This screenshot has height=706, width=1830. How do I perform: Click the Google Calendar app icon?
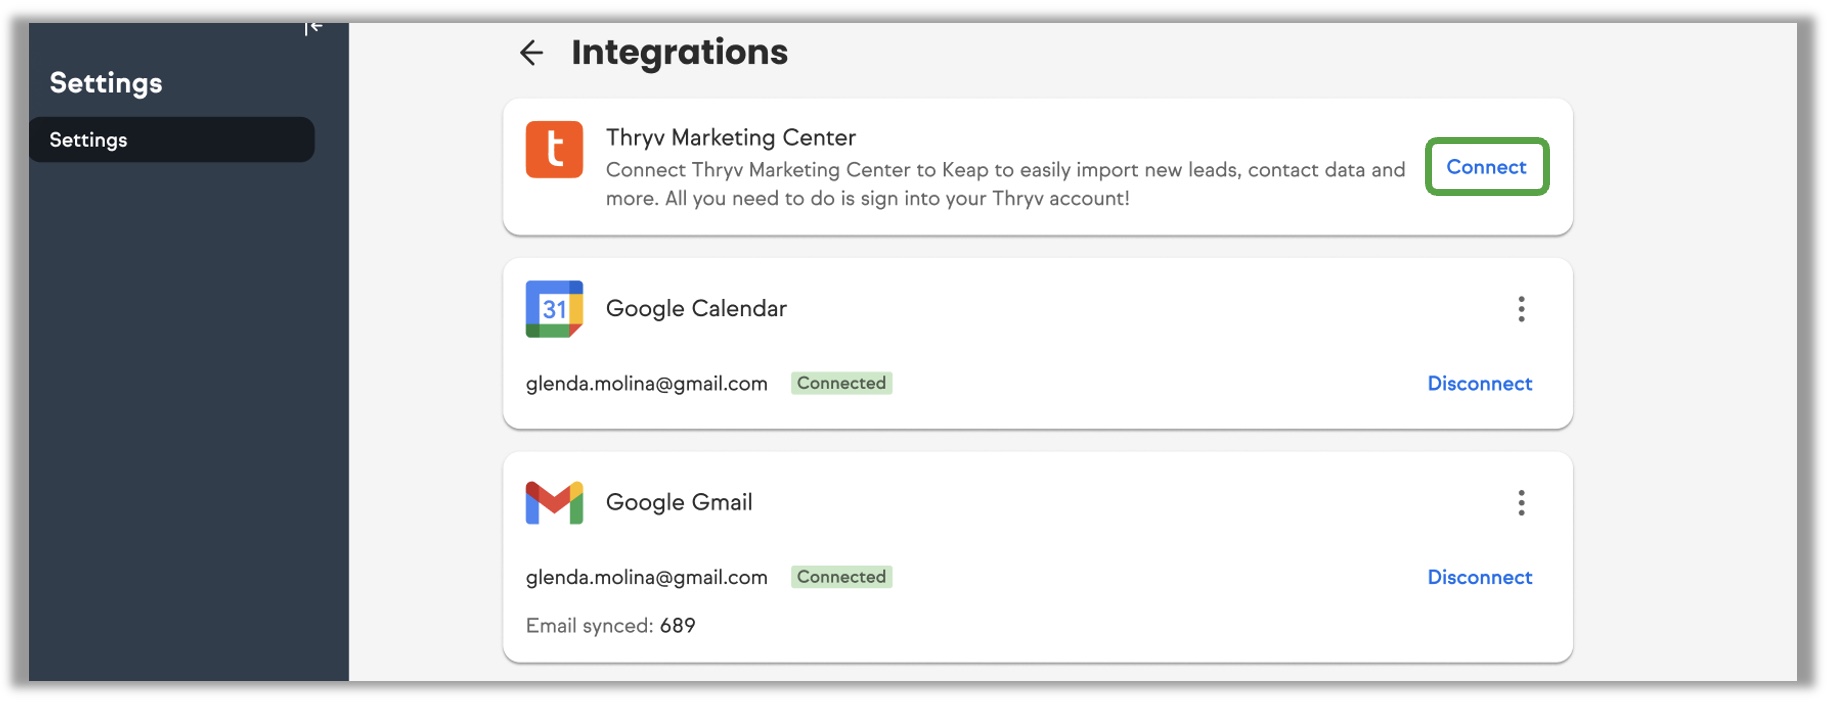coord(554,309)
